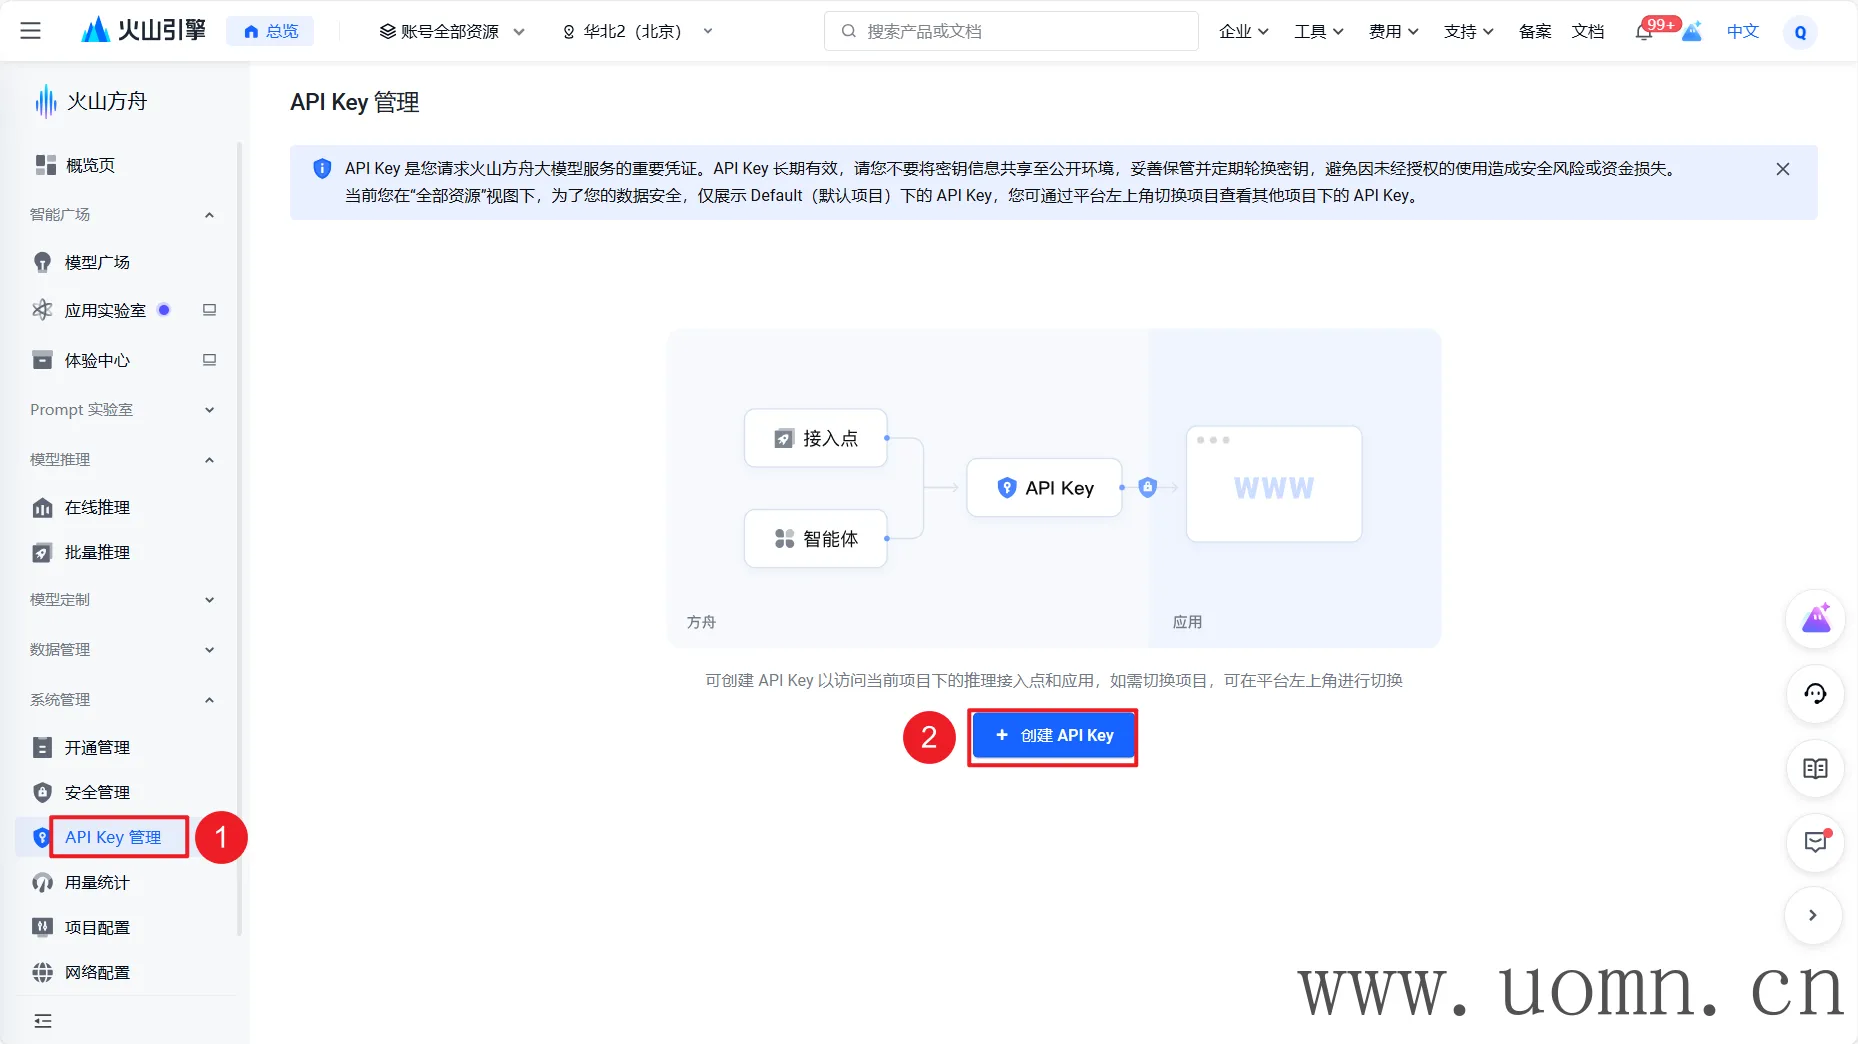Image resolution: width=1858 pixels, height=1044 pixels.
Task: Click the notification bell icon
Action: [1643, 32]
